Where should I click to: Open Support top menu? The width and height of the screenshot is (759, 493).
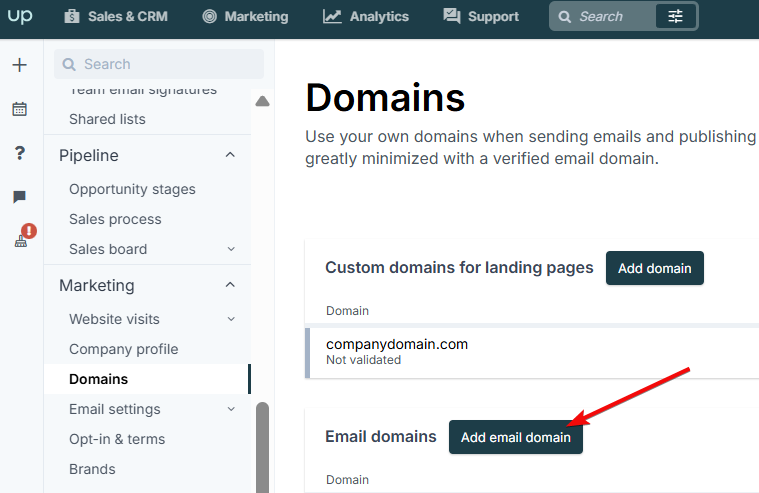(x=481, y=16)
